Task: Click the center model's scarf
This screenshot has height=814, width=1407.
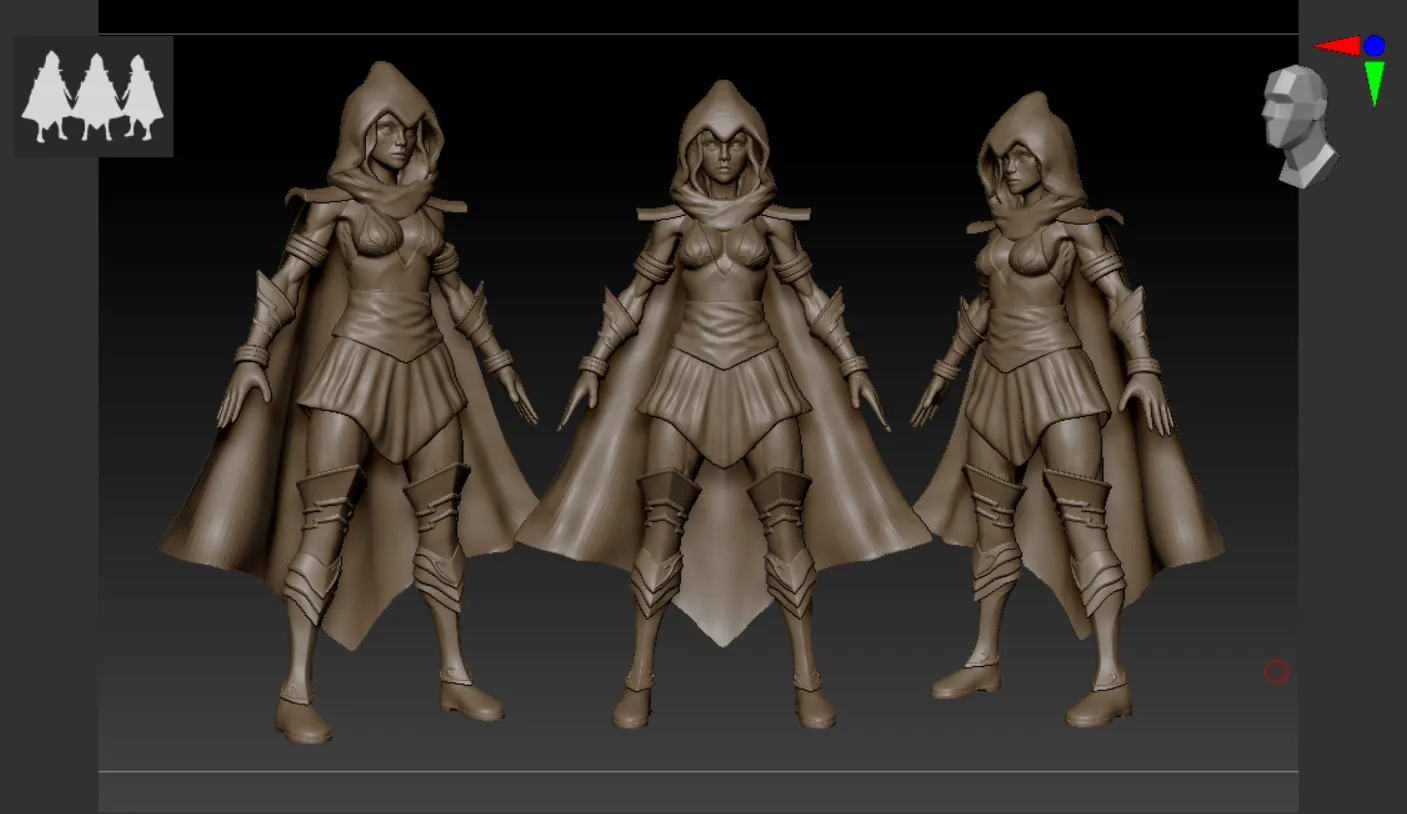Action: (x=722, y=205)
